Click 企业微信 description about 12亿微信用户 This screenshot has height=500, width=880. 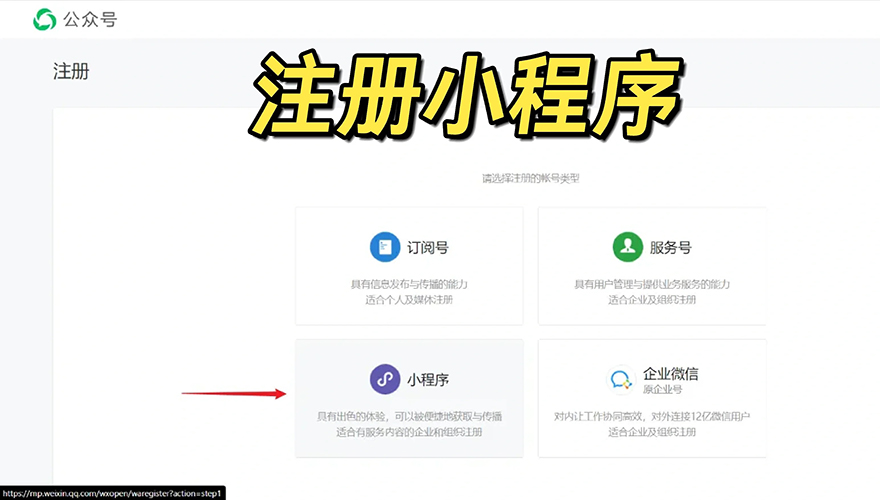652,416
